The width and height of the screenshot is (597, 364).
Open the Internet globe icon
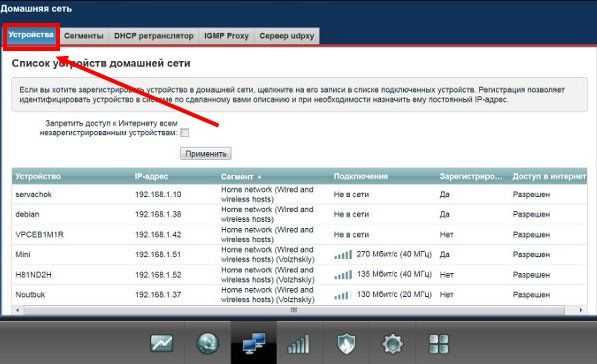(208, 343)
